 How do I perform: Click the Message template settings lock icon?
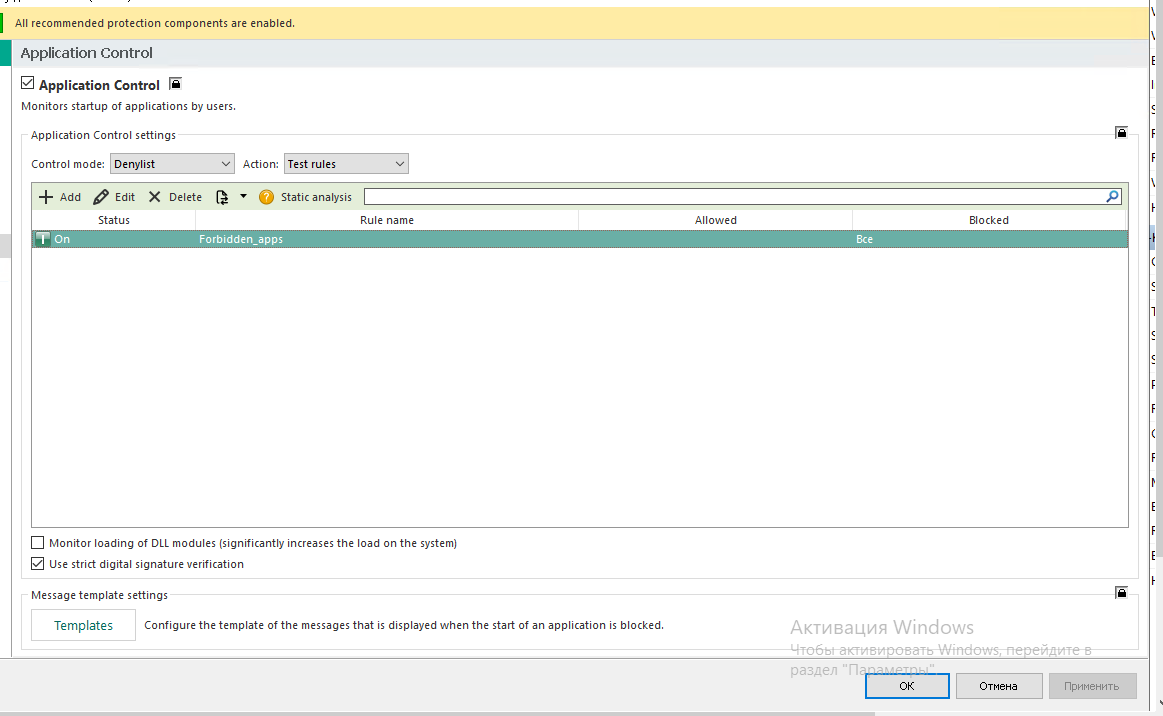coord(1121,592)
